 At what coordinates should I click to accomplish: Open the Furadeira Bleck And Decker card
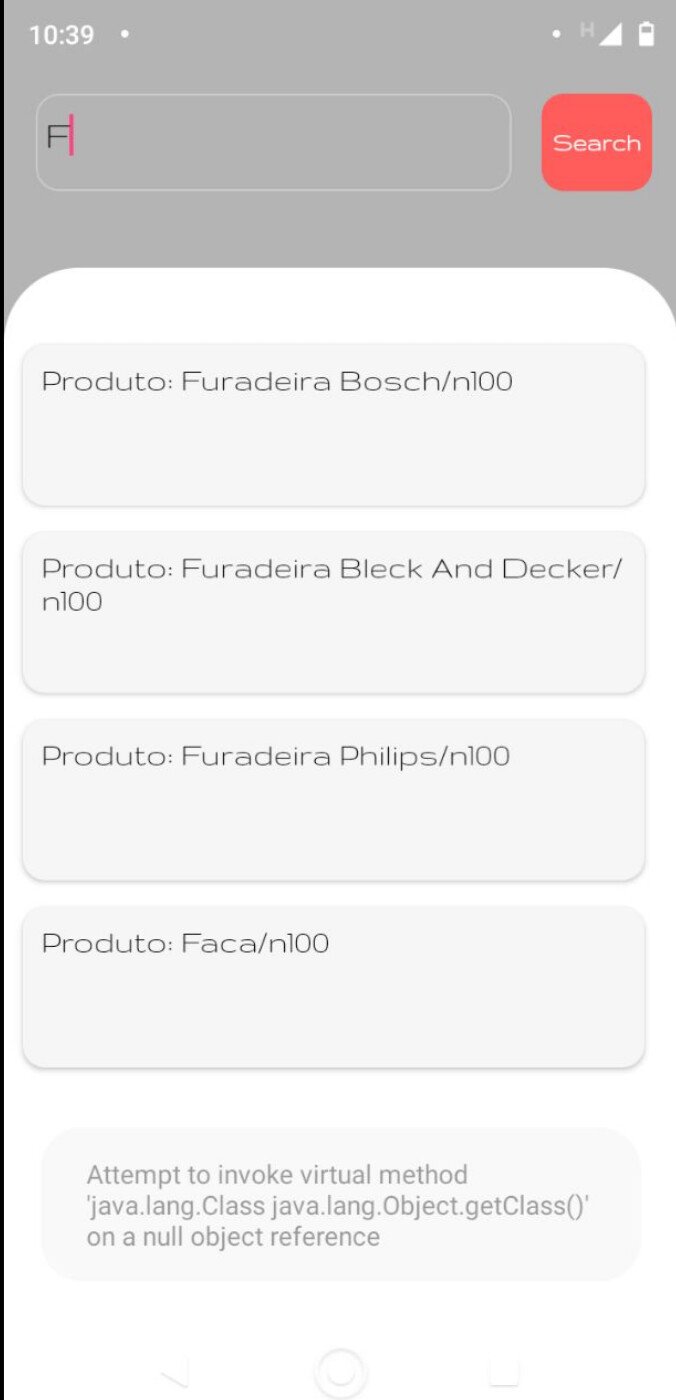333,612
